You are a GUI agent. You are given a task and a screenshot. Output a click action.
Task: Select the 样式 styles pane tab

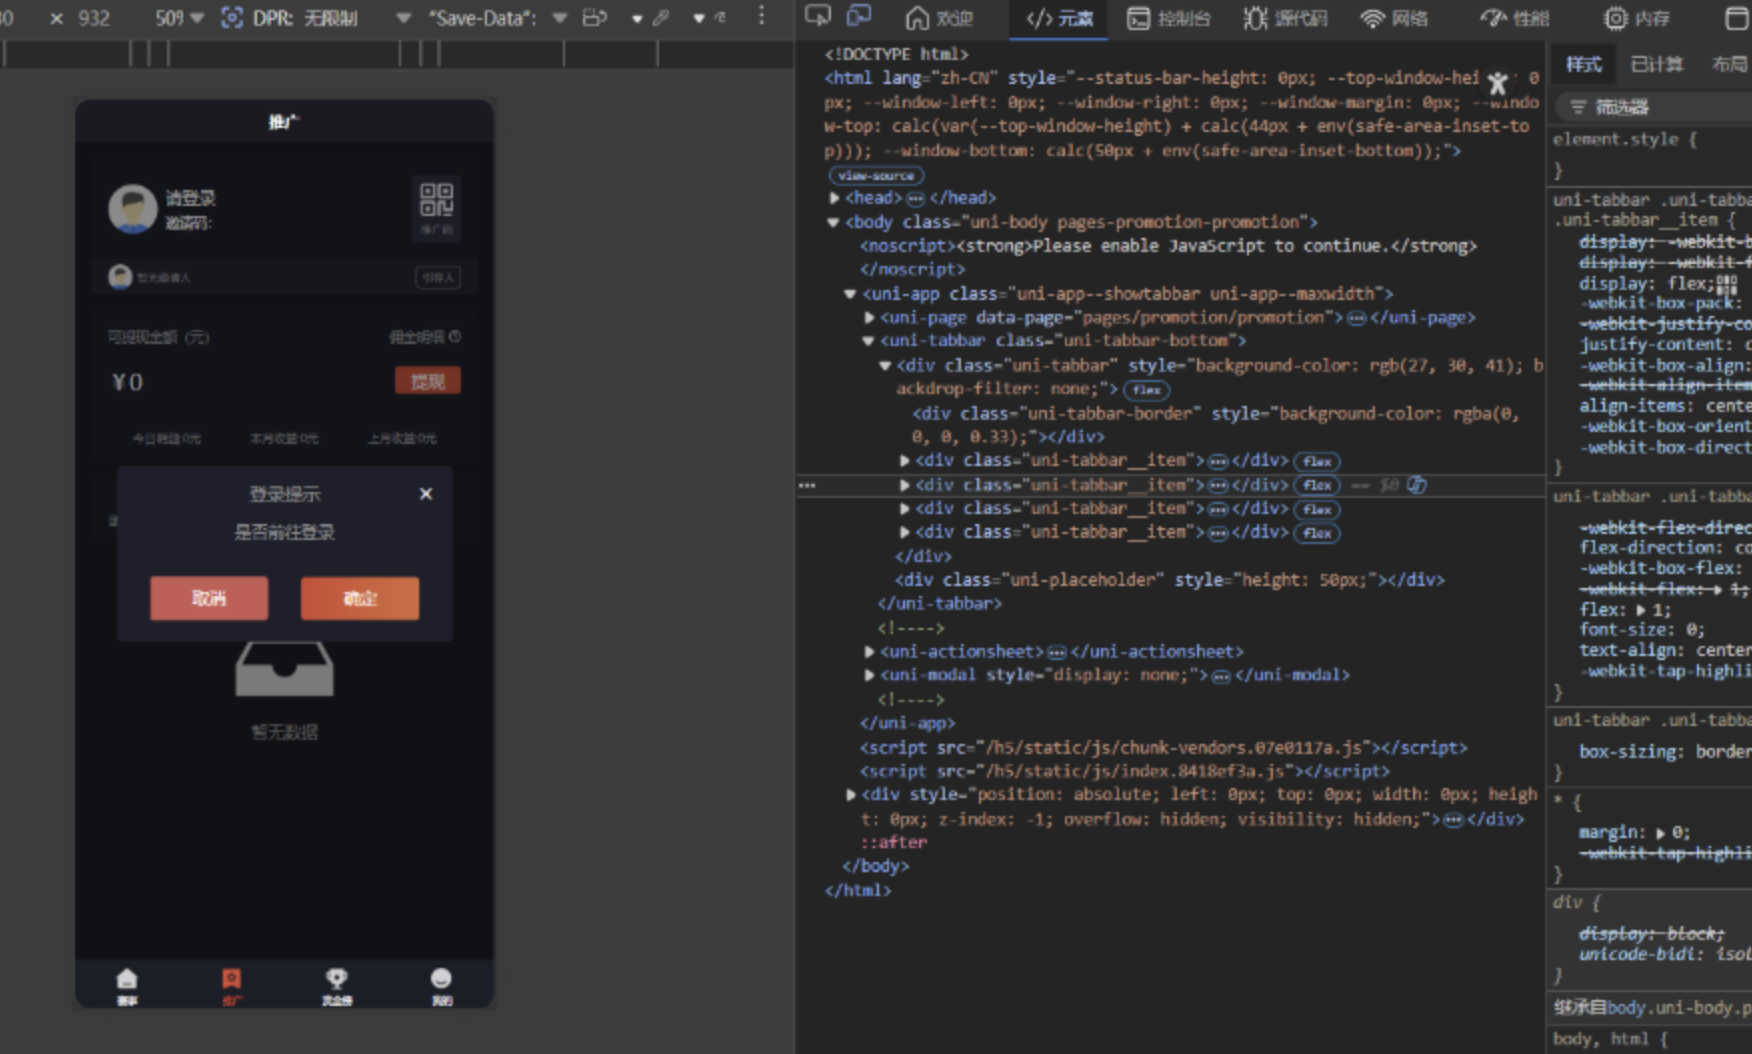point(1583,65)
